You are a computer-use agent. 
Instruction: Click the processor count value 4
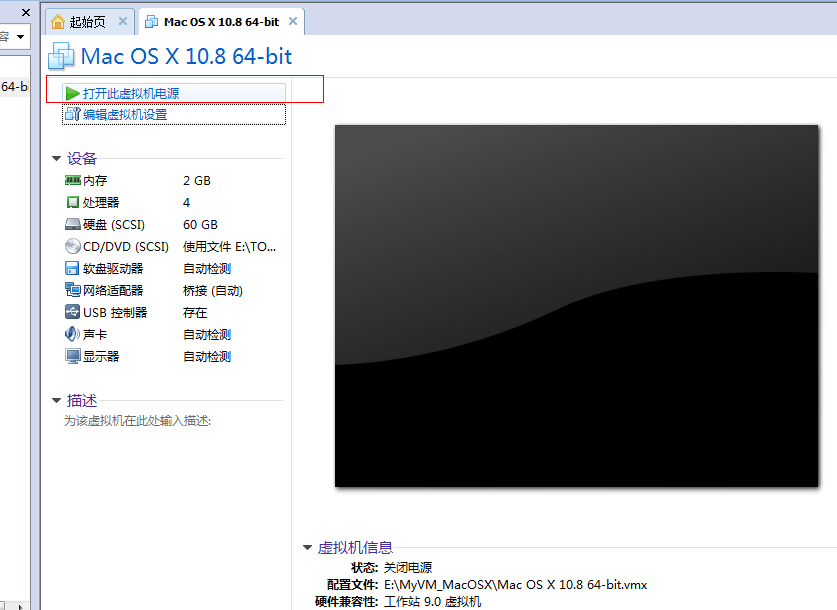186,202
